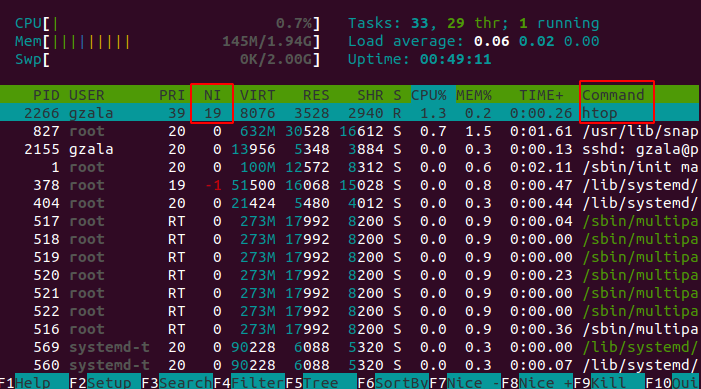Sort by RES column header
701x389 pixels.
point(316,95)
